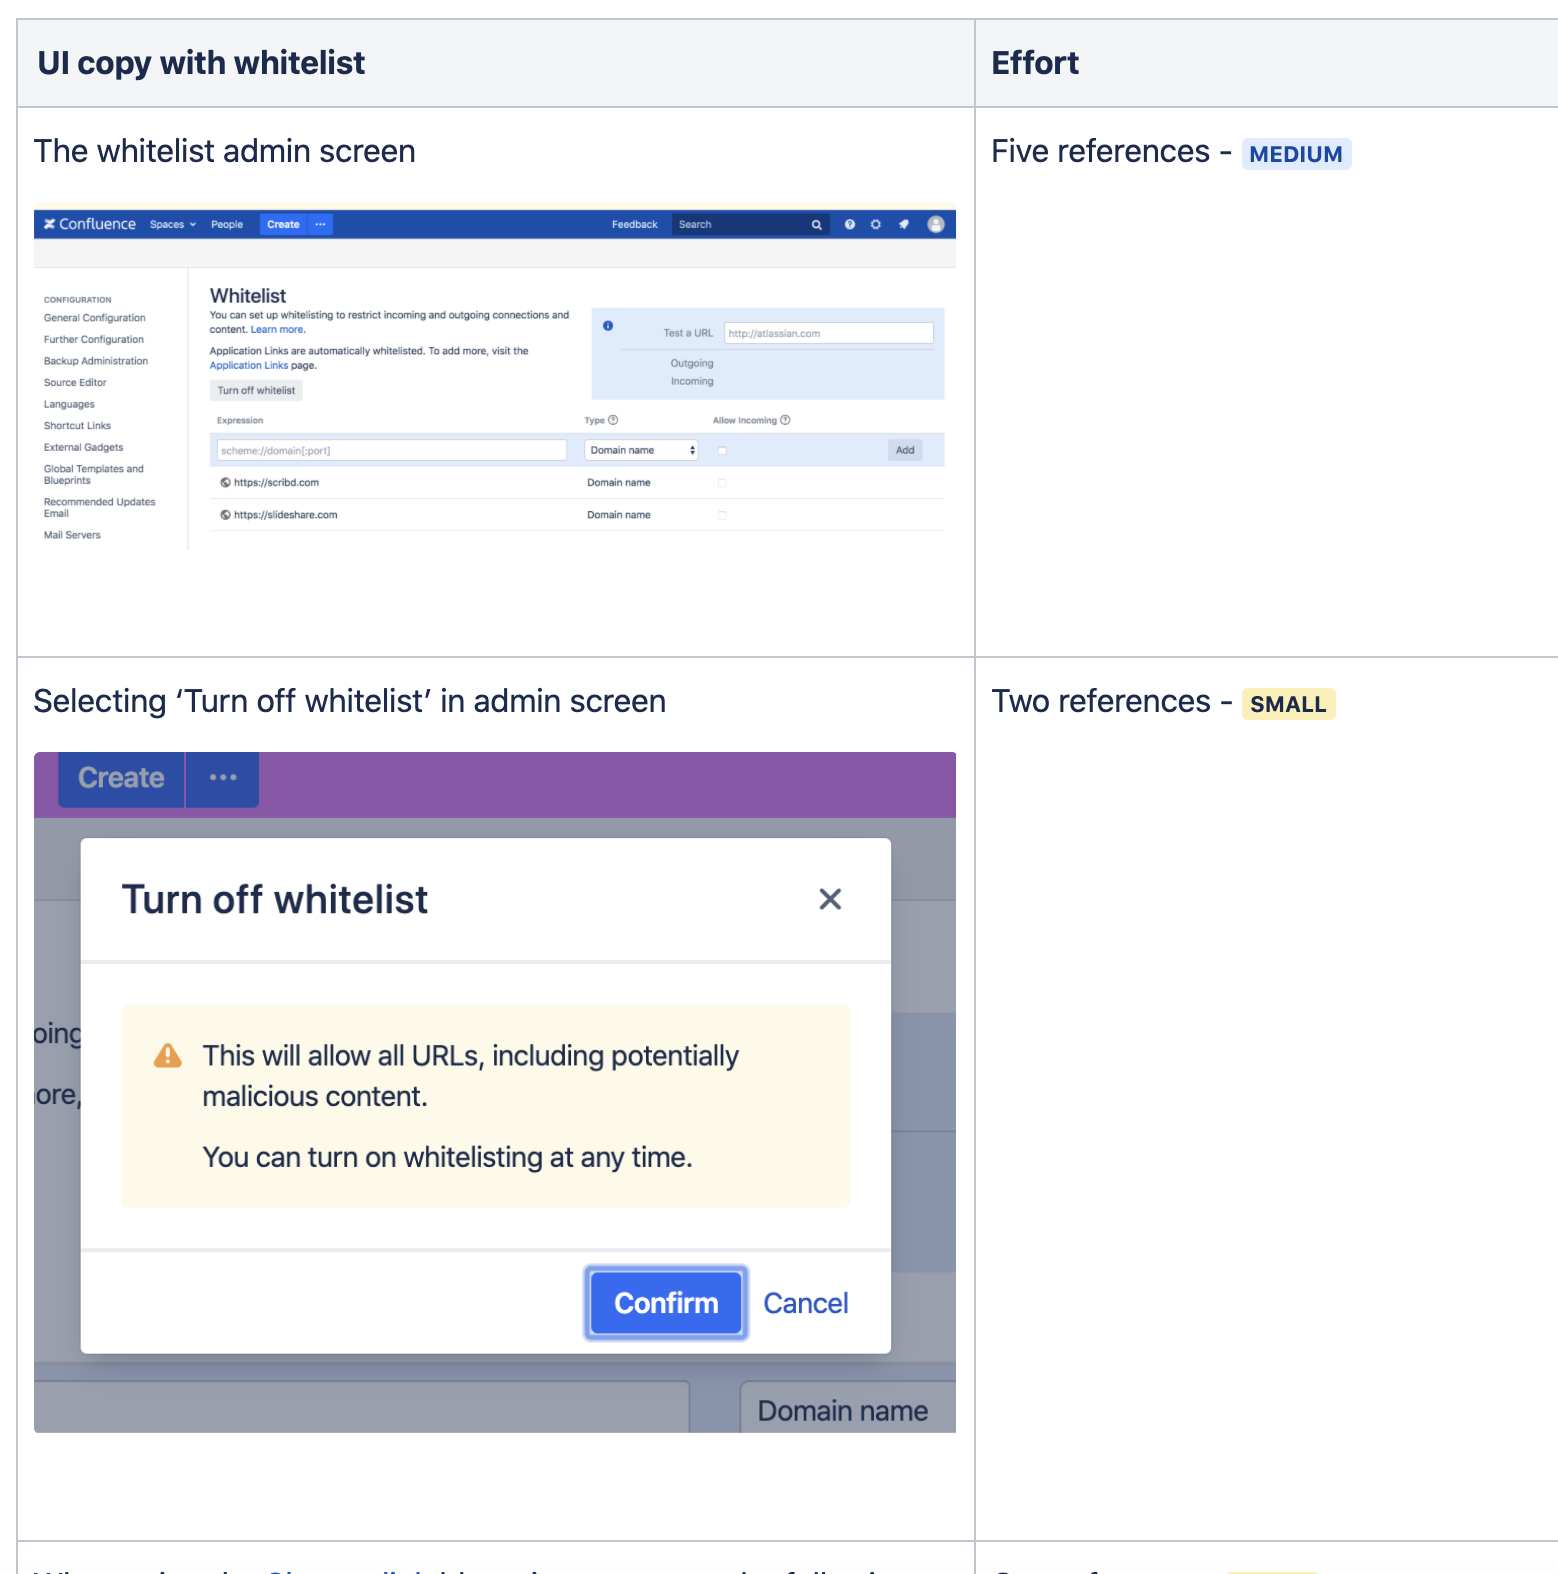This screenshot has height=1574, width=1558.
Task: Click the Confirm button in the dialog
Action: pyautogui.click(x=666, y=1303)
